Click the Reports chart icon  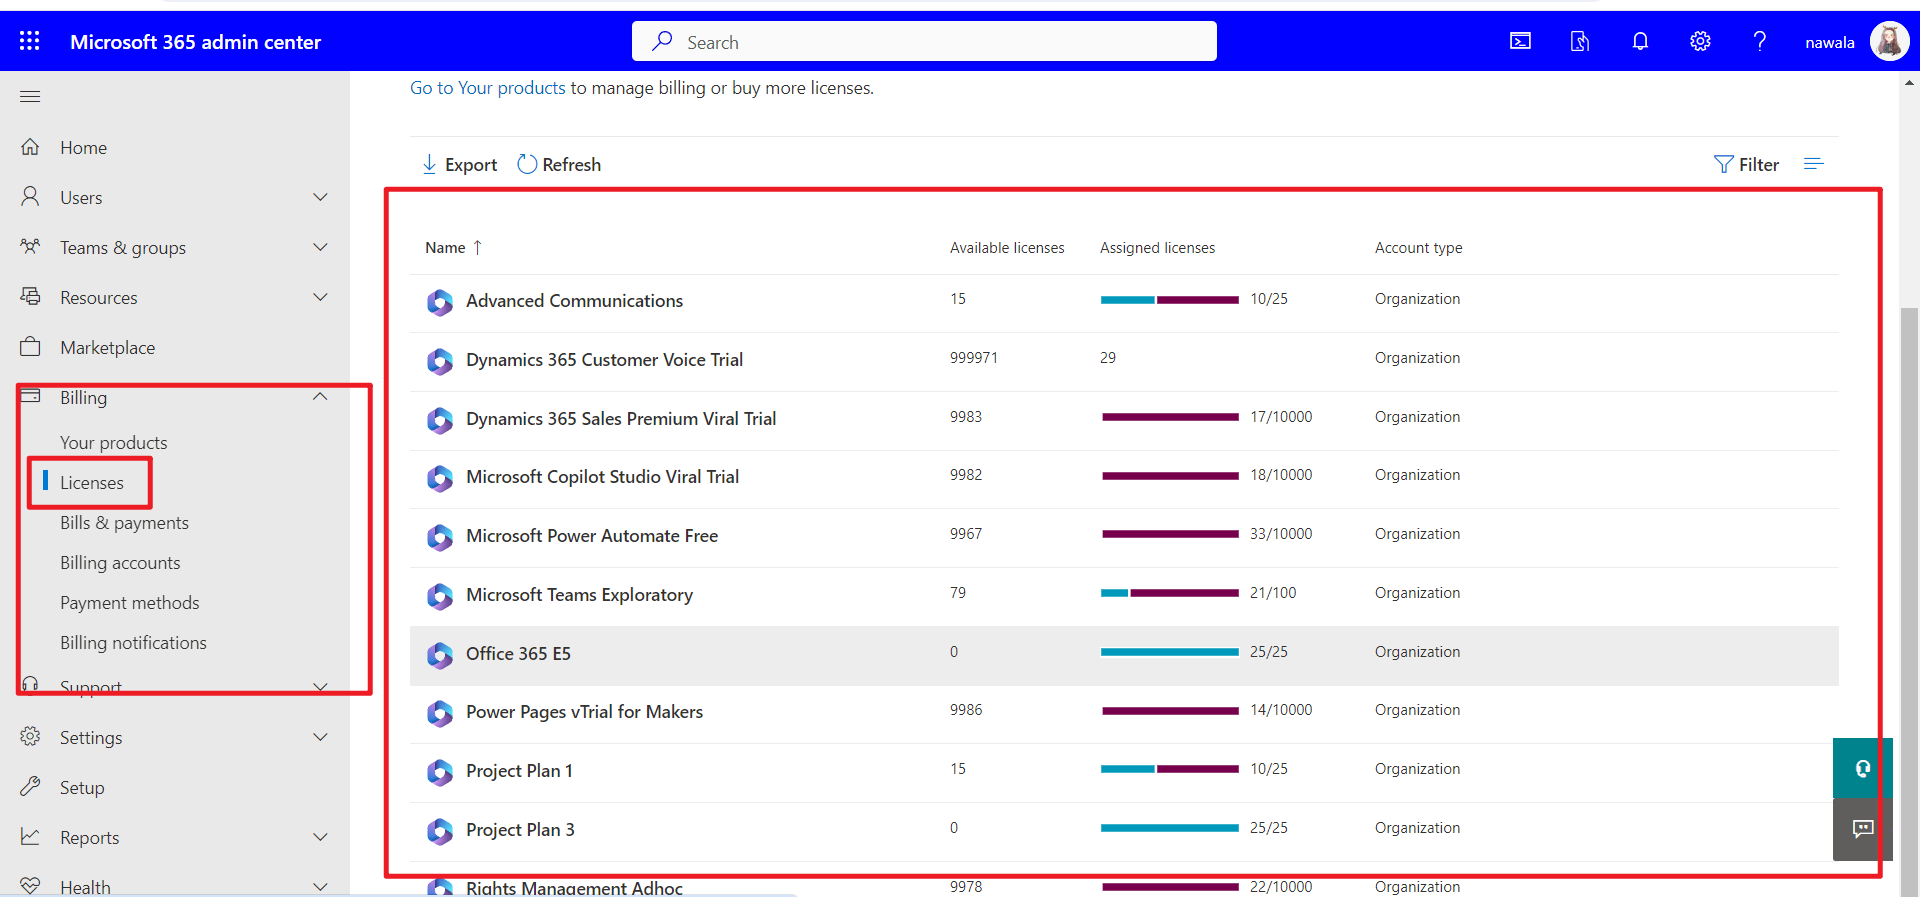pos(30,836)
